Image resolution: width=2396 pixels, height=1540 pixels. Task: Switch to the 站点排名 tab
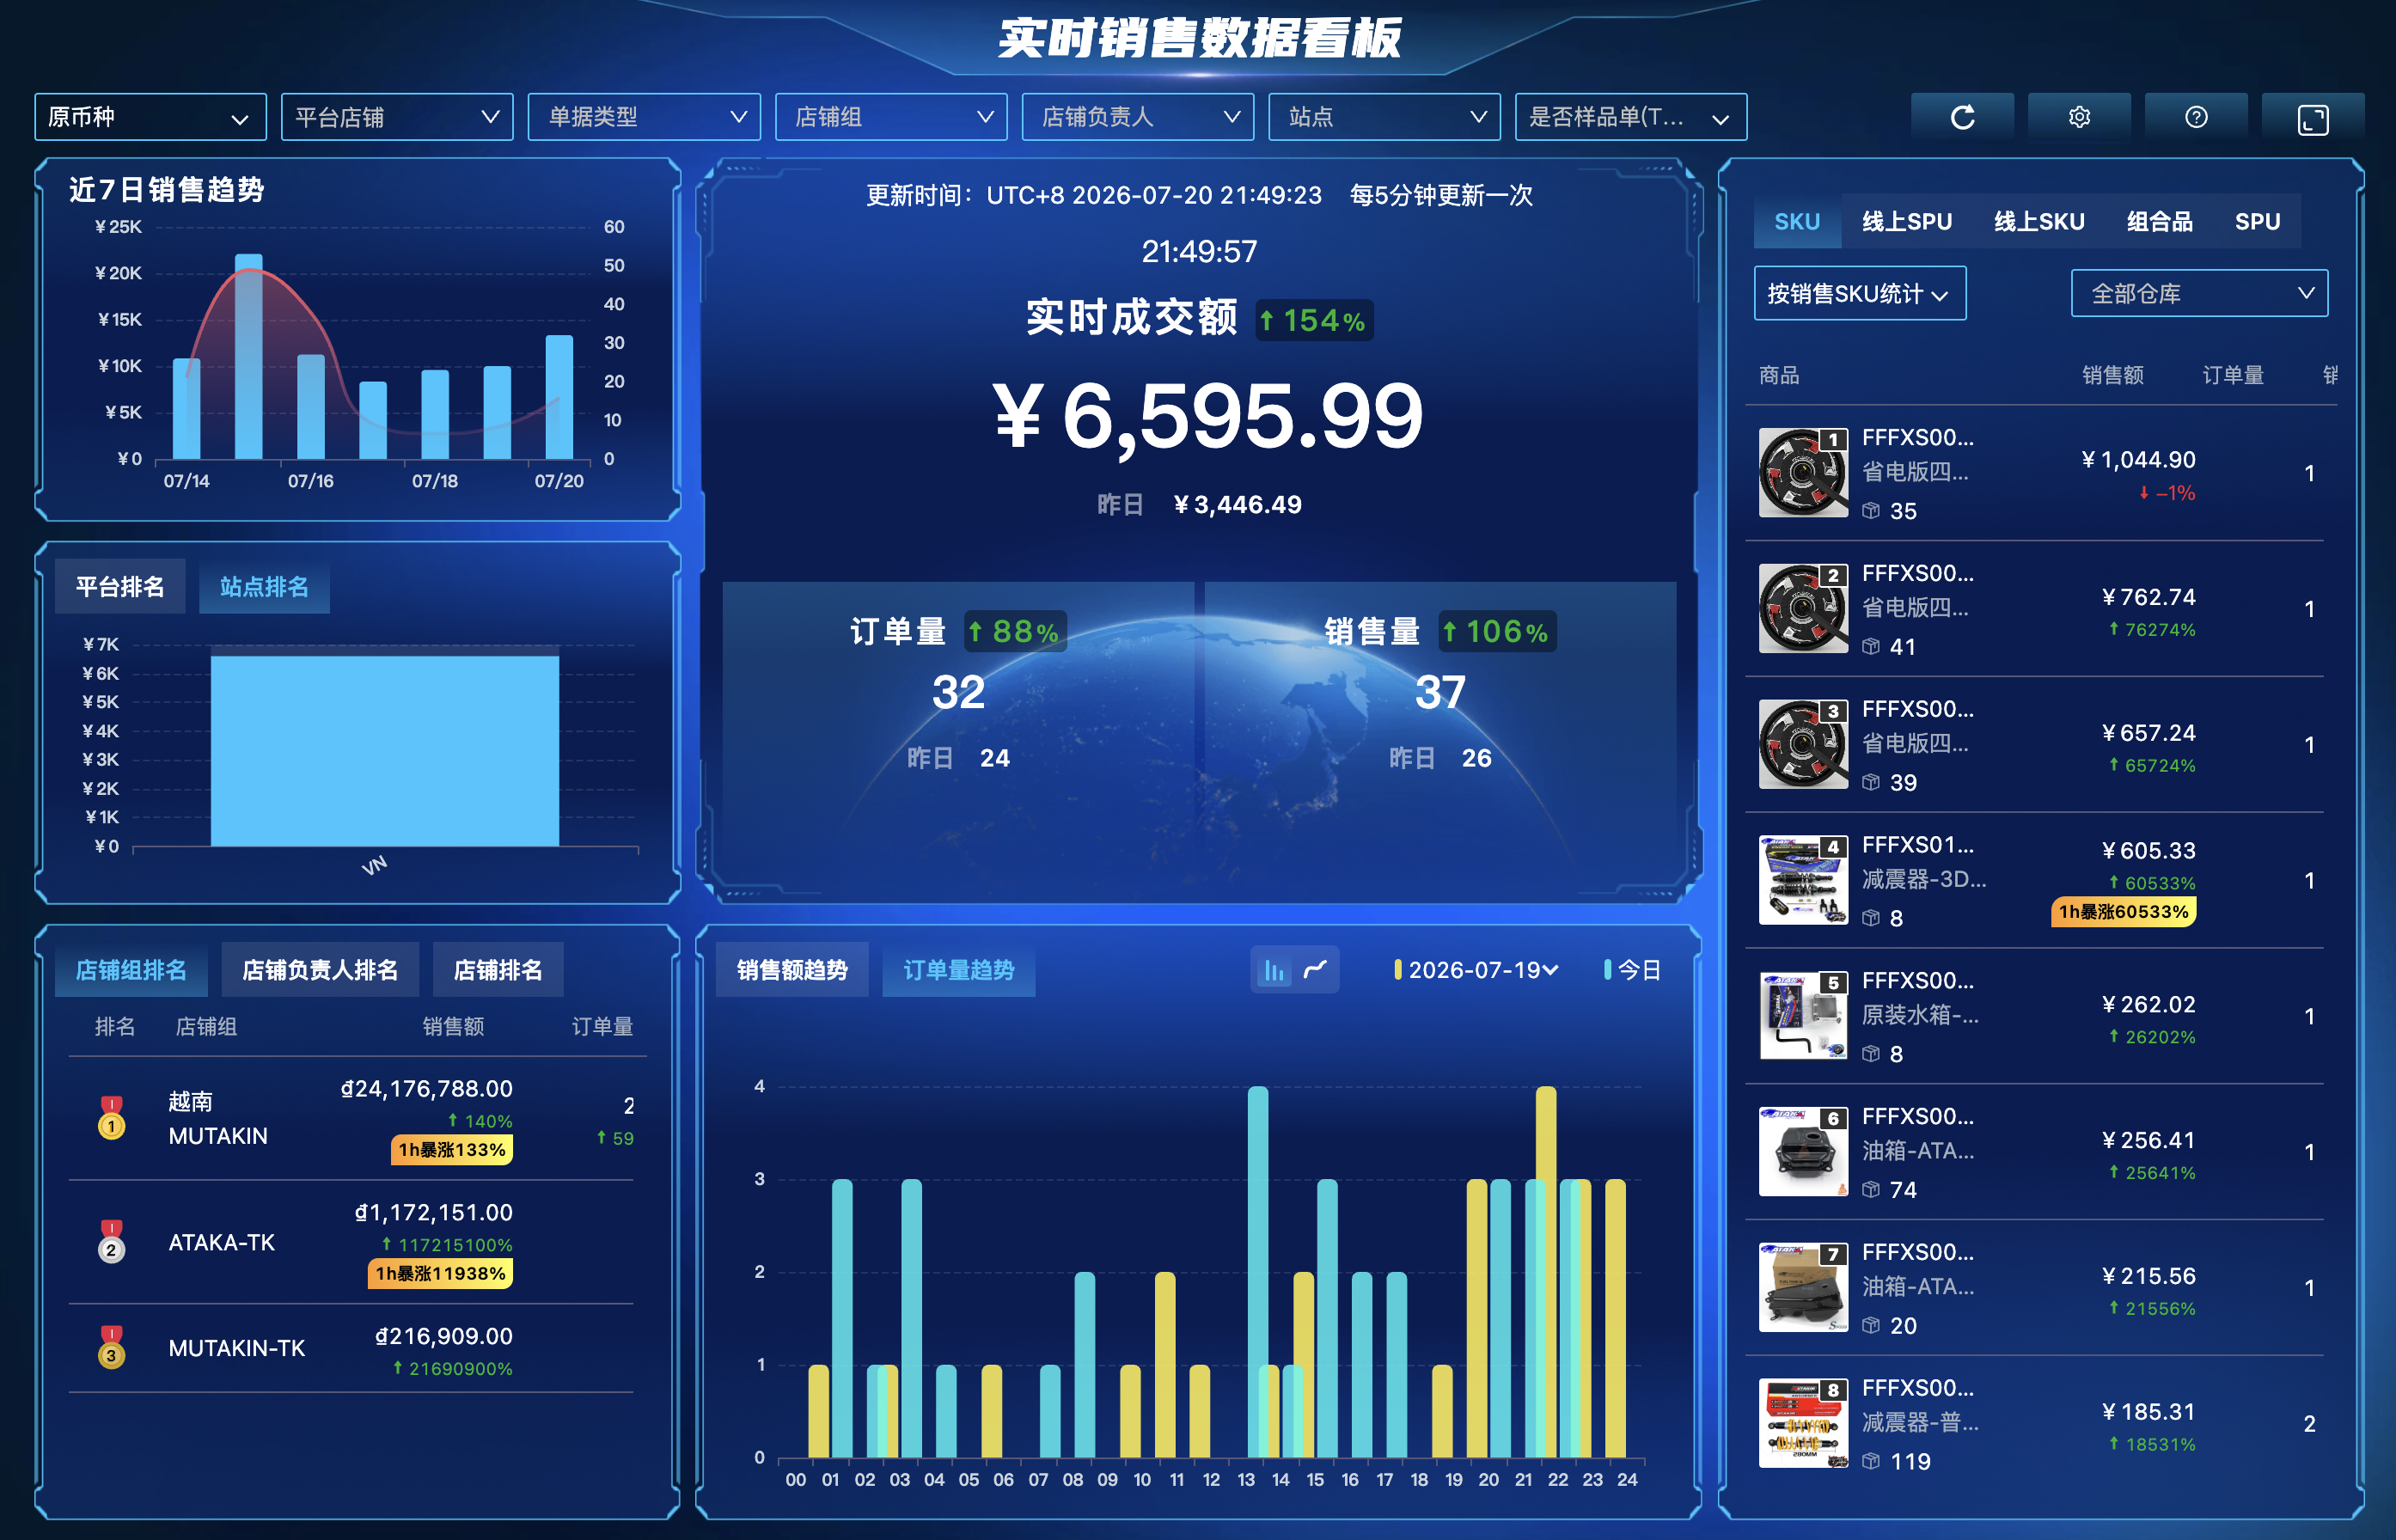click(264, 586)
